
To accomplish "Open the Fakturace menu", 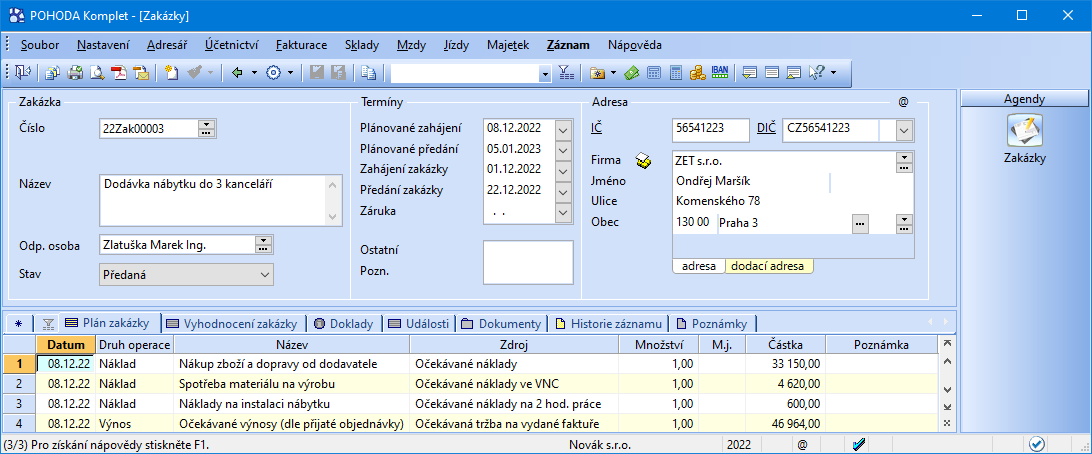I will tap(302, 45).
